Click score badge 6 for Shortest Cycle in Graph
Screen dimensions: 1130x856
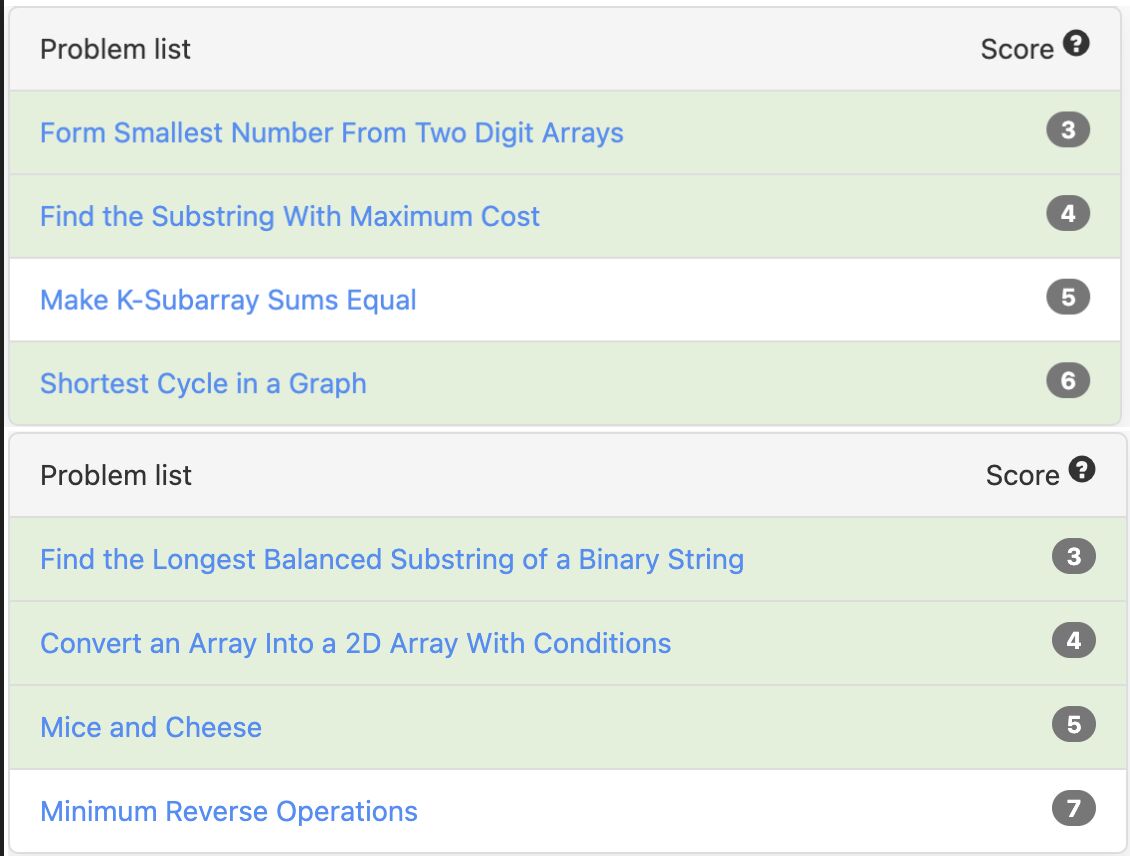tap(1068, 381)
